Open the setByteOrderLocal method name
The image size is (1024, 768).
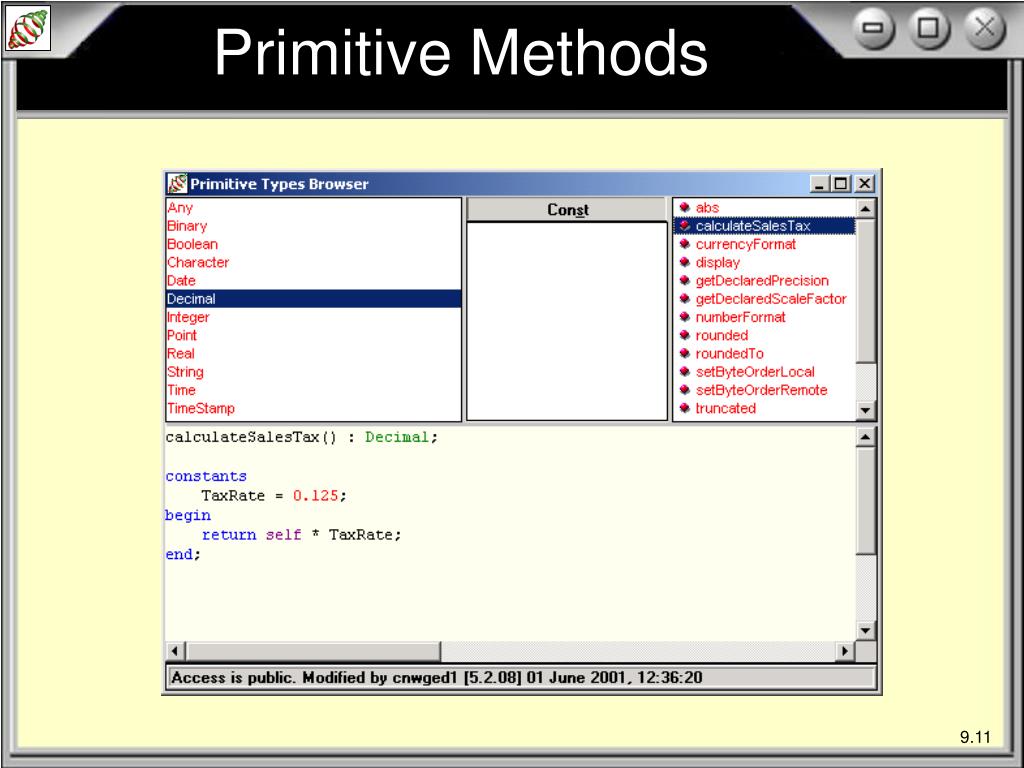click(x=755, y=372)
